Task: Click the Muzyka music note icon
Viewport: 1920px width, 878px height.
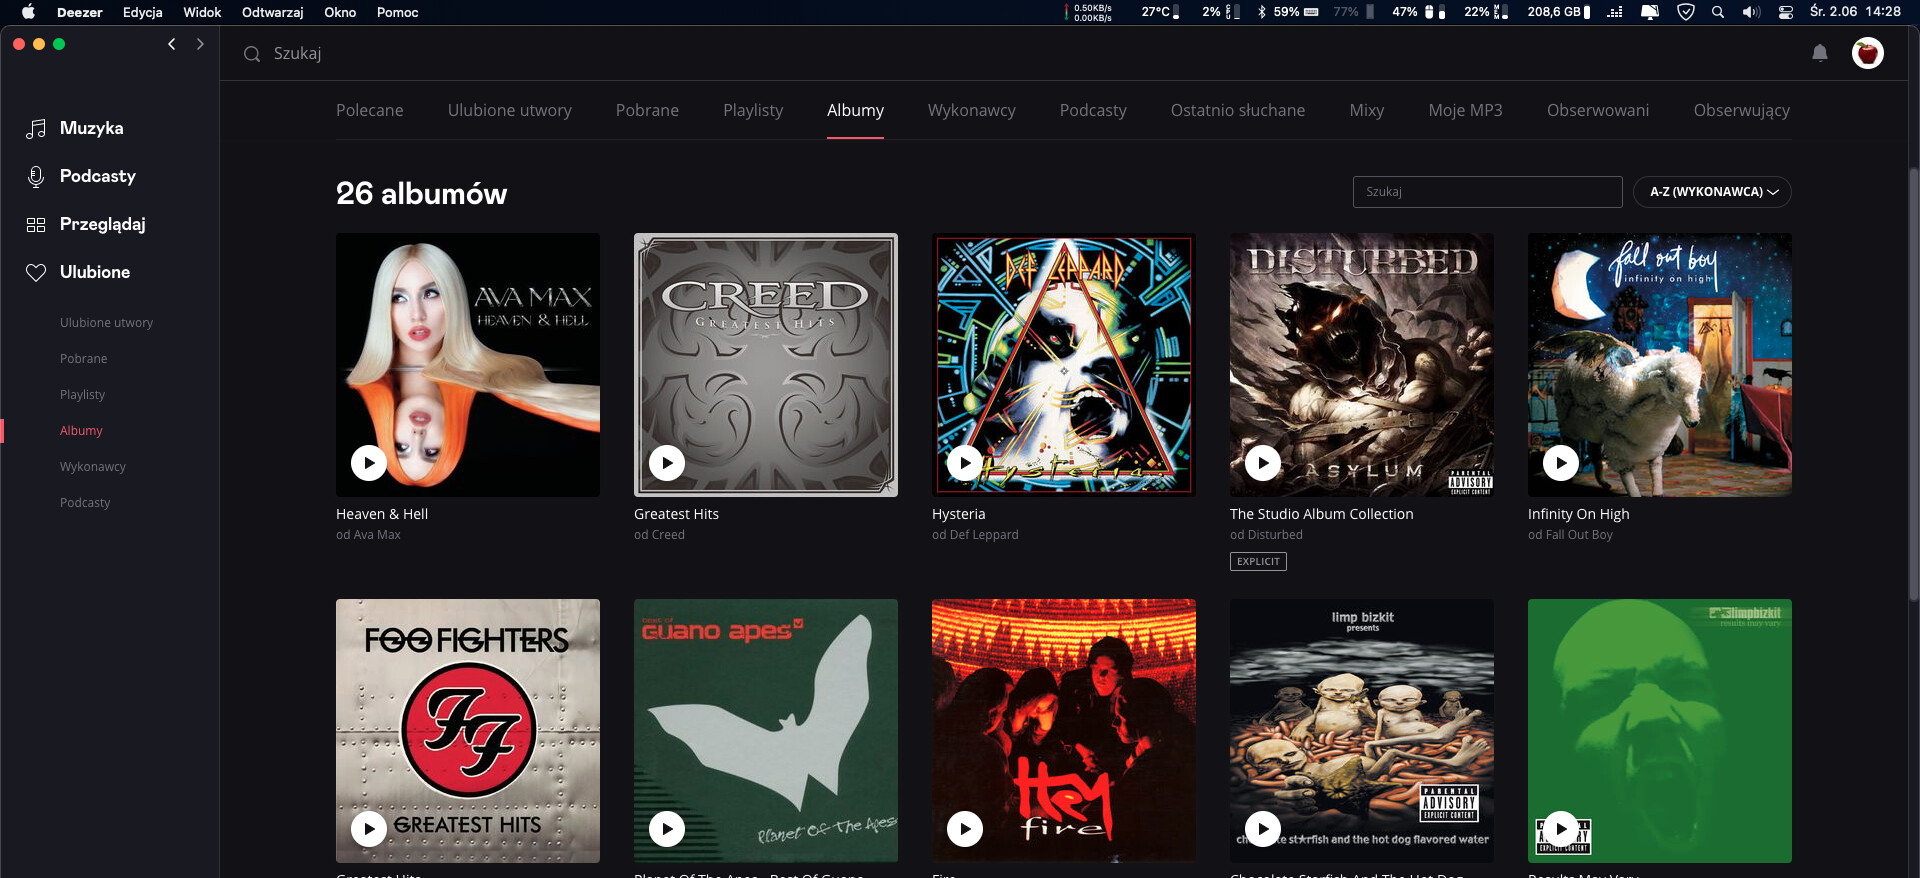Action: 36,128
